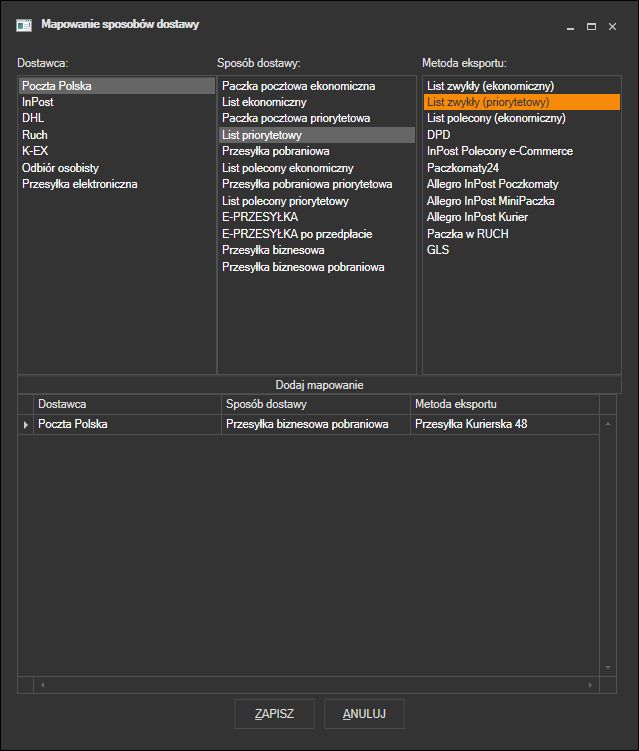Choose List priorytetowy delivery method
The image size is (639, 751).
coord(317,135)
